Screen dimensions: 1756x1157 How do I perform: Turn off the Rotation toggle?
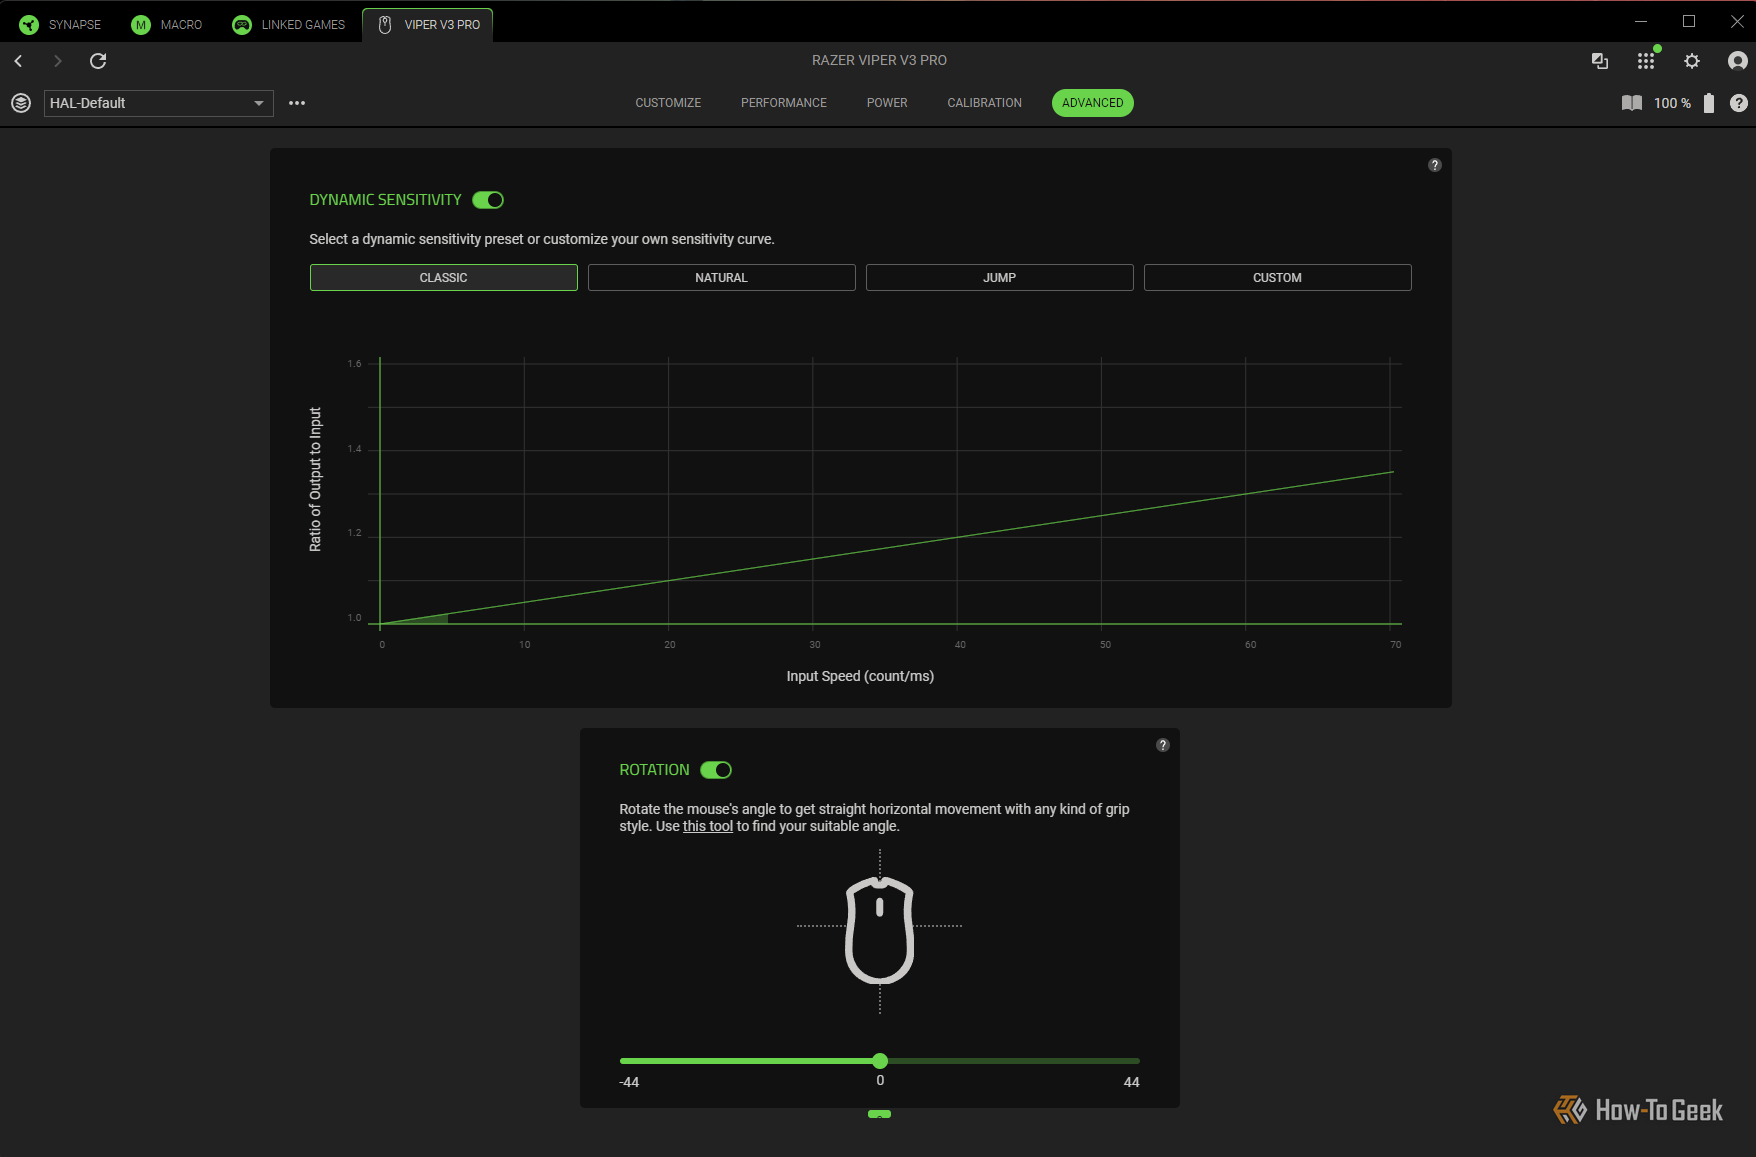pos(716,770)
